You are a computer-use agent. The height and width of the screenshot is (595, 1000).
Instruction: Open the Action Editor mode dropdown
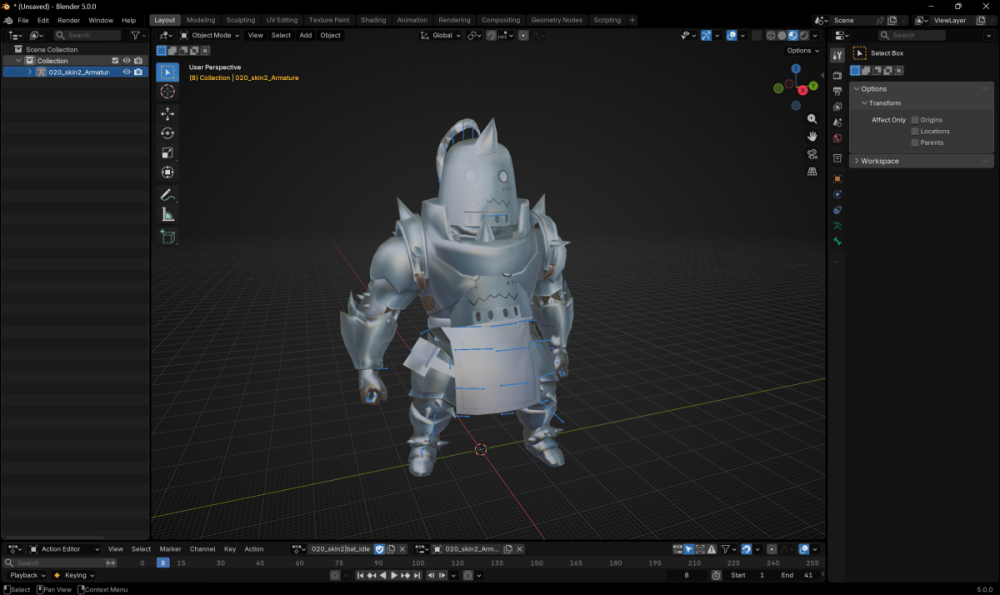point(64,549)
